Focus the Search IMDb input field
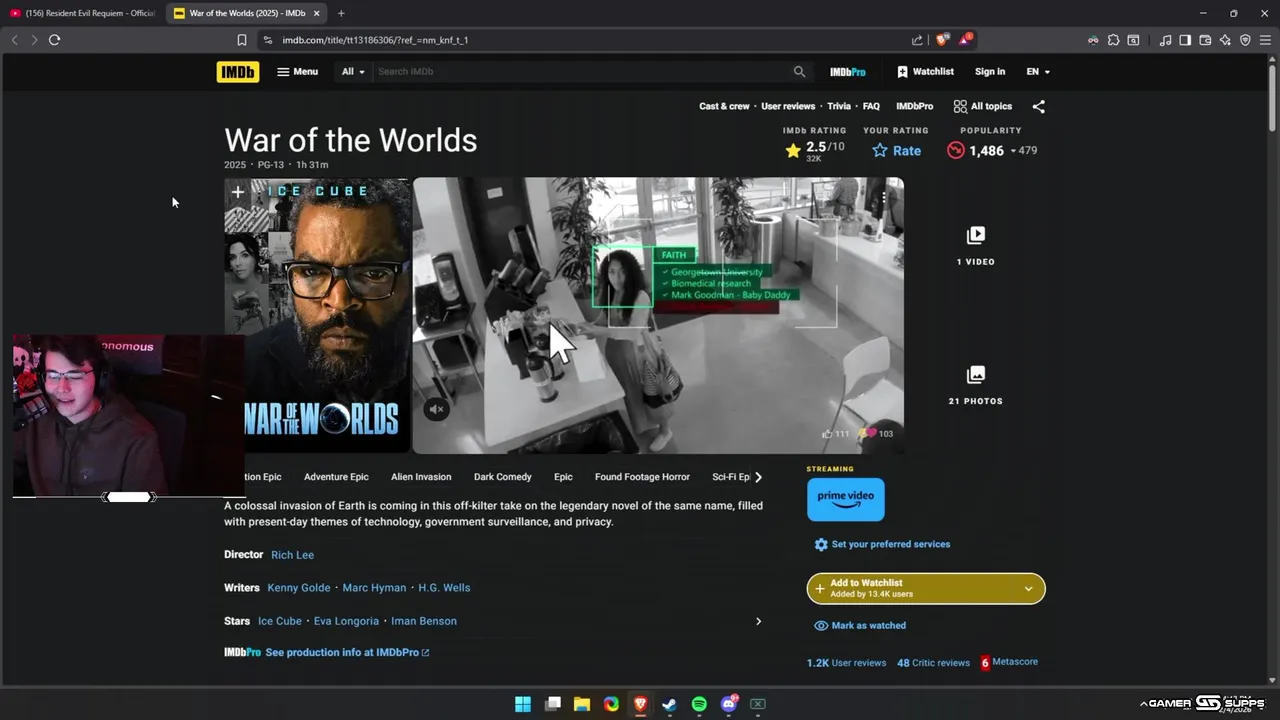The width and height of the screenshot is (1280, 720). 581,72
